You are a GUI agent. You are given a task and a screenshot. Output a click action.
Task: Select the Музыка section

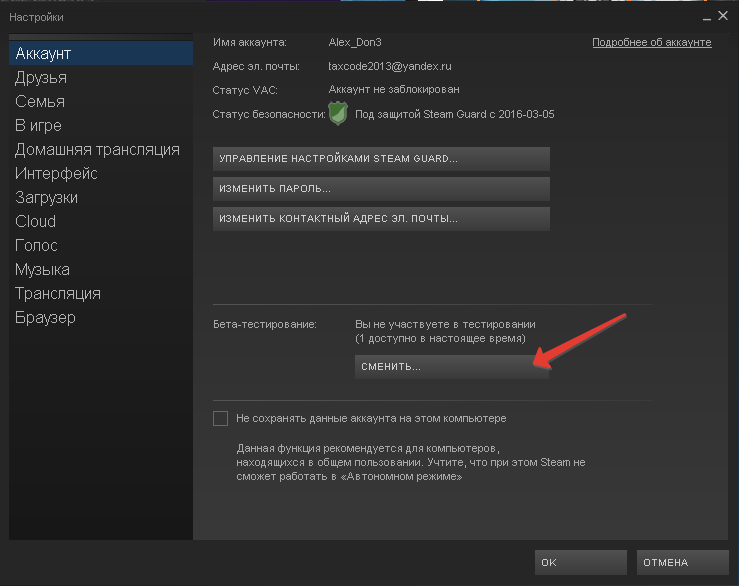pos(42,269)
